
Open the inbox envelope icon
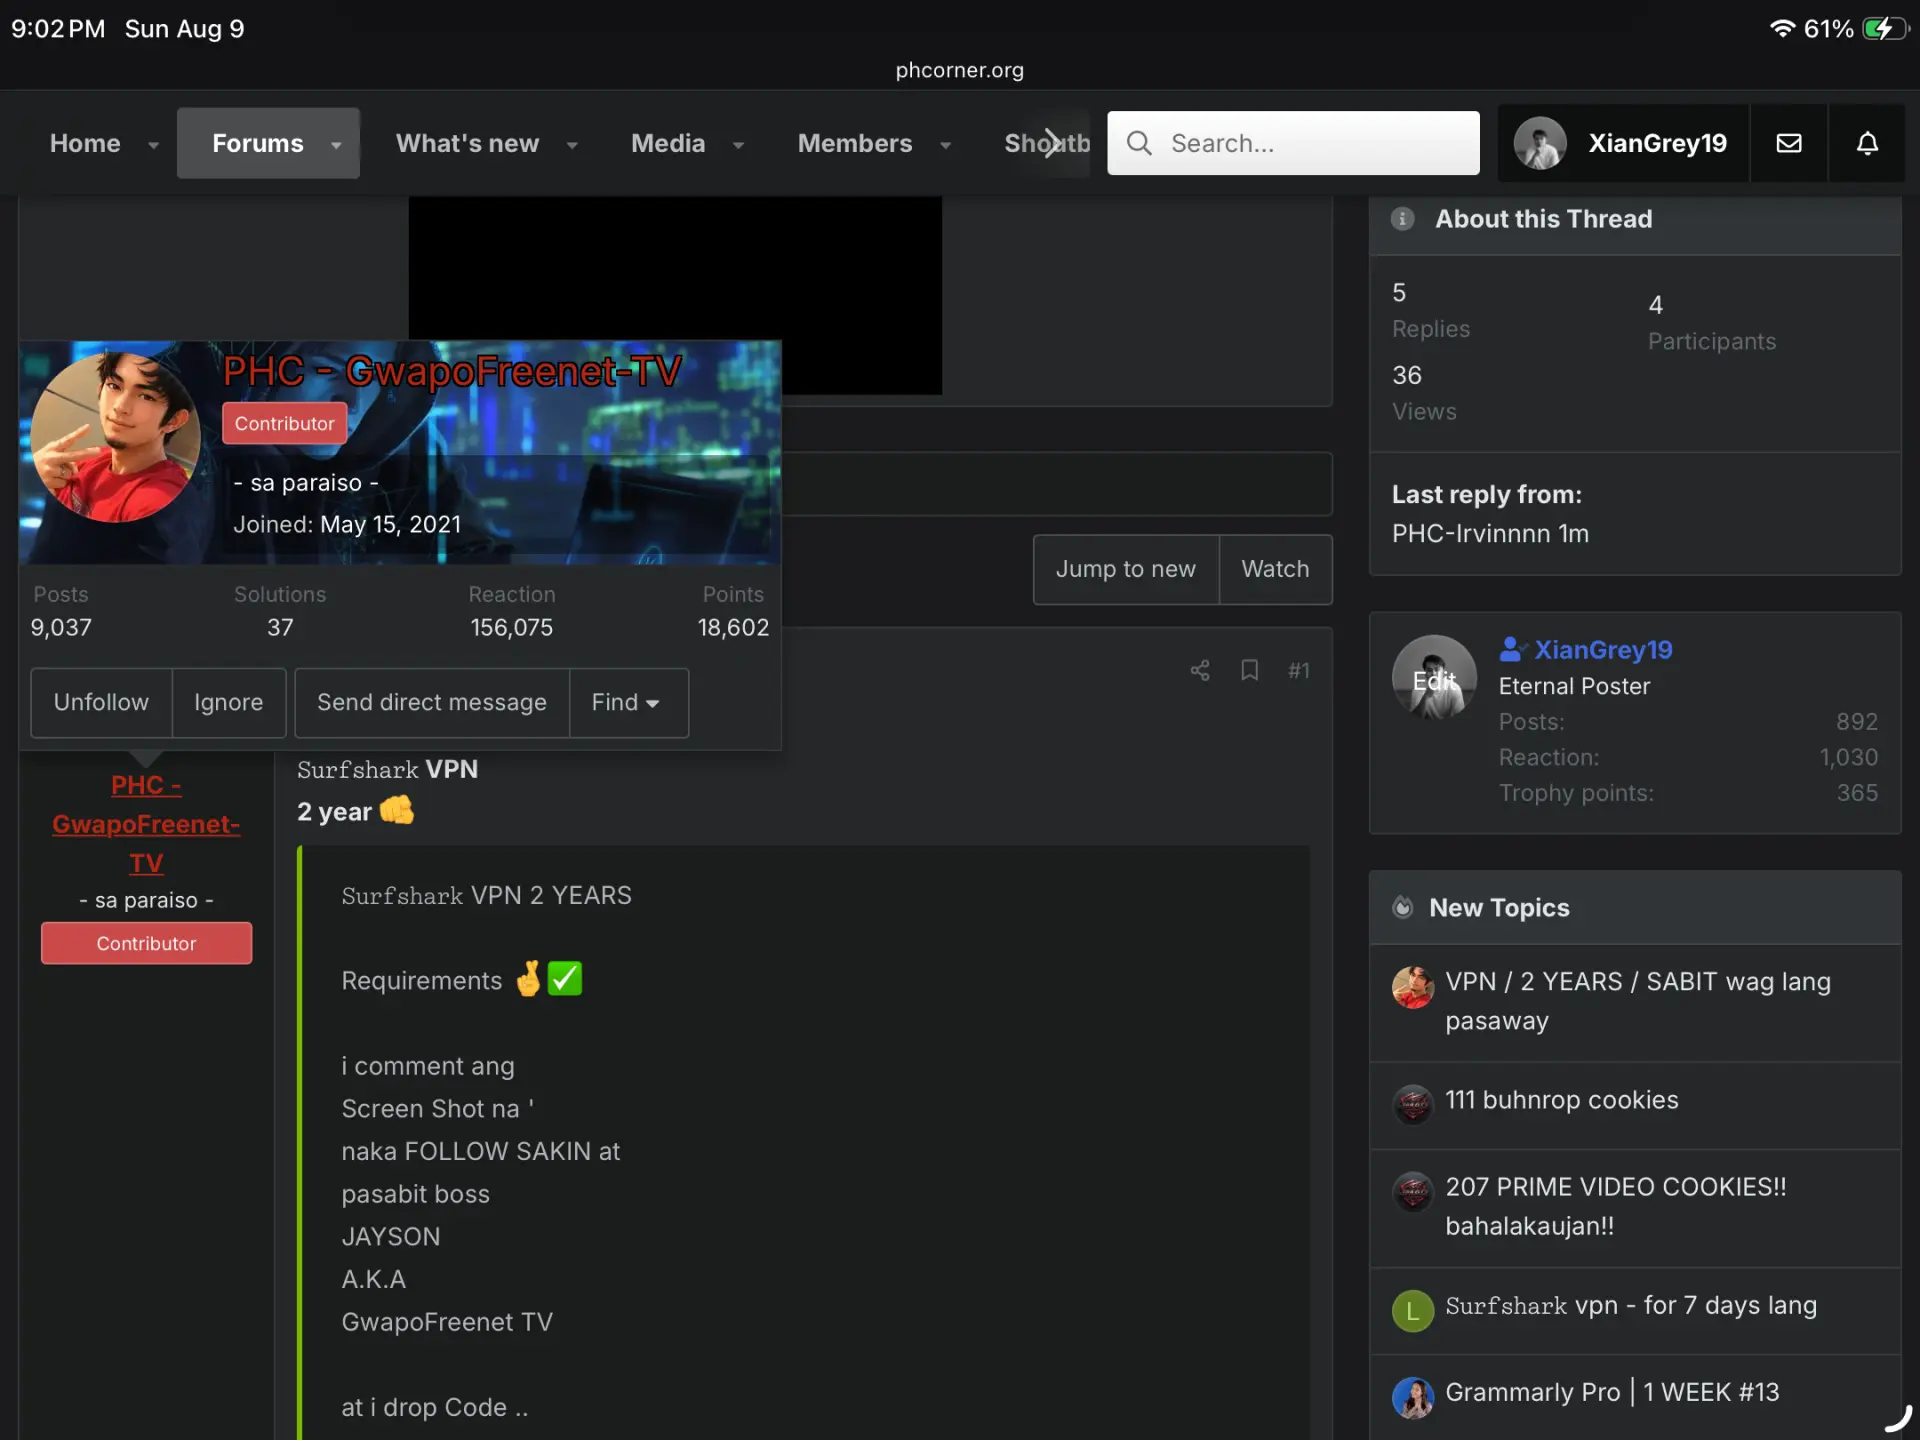pyautogui.click(x=1789, y=143)
